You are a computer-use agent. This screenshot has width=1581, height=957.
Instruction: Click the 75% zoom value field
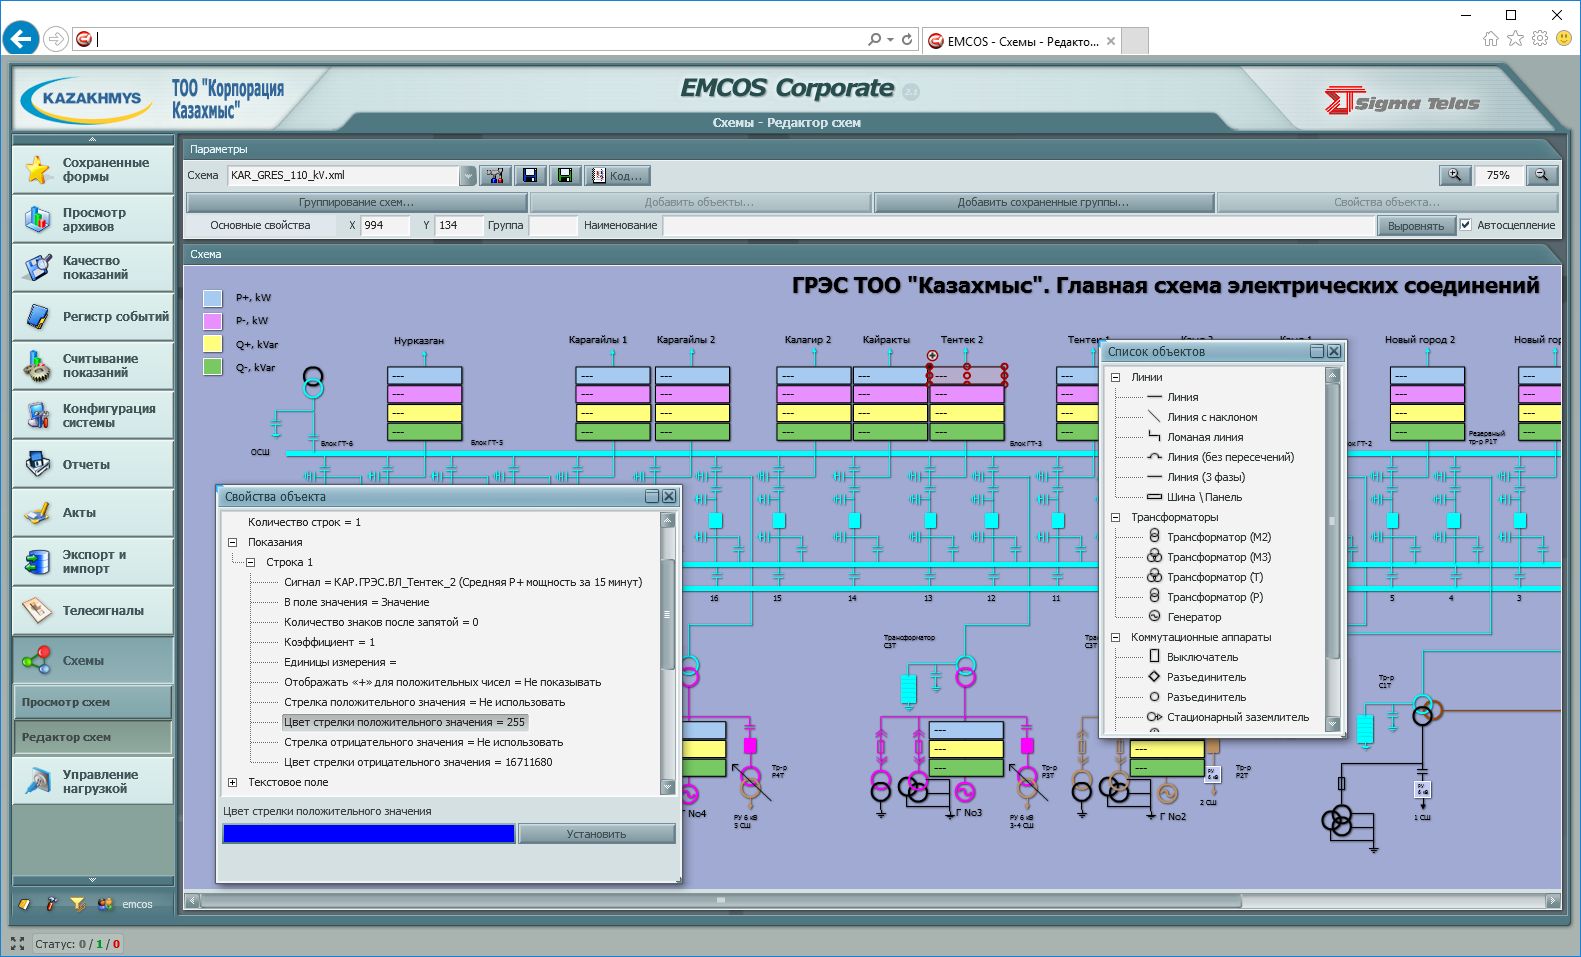pos(1498,175)
